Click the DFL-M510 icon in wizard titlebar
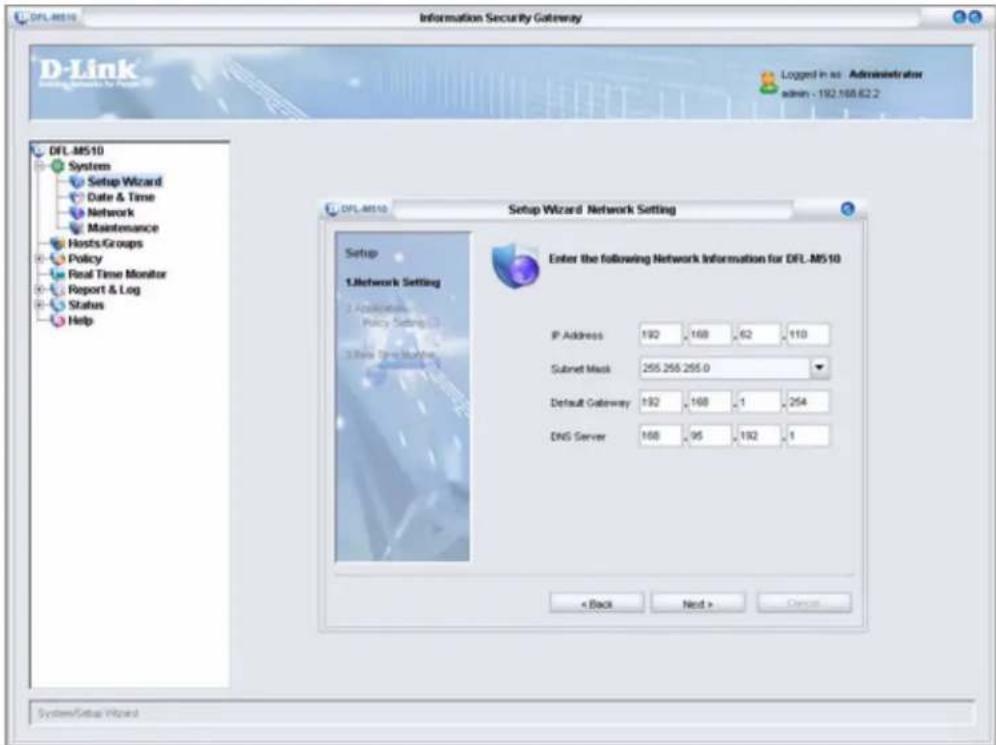Screen dimensions: 996x745 tap(331, 209)
